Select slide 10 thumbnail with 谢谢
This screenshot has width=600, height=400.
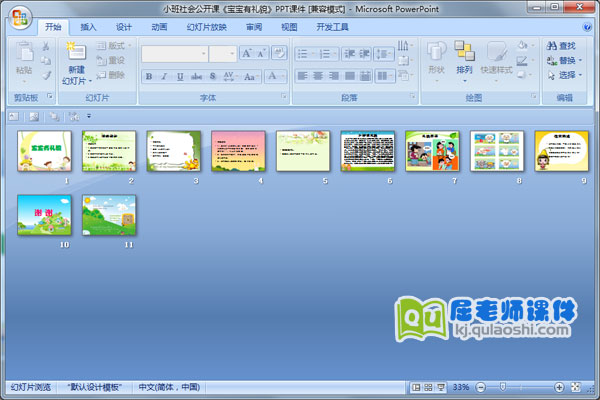(44, 215)
